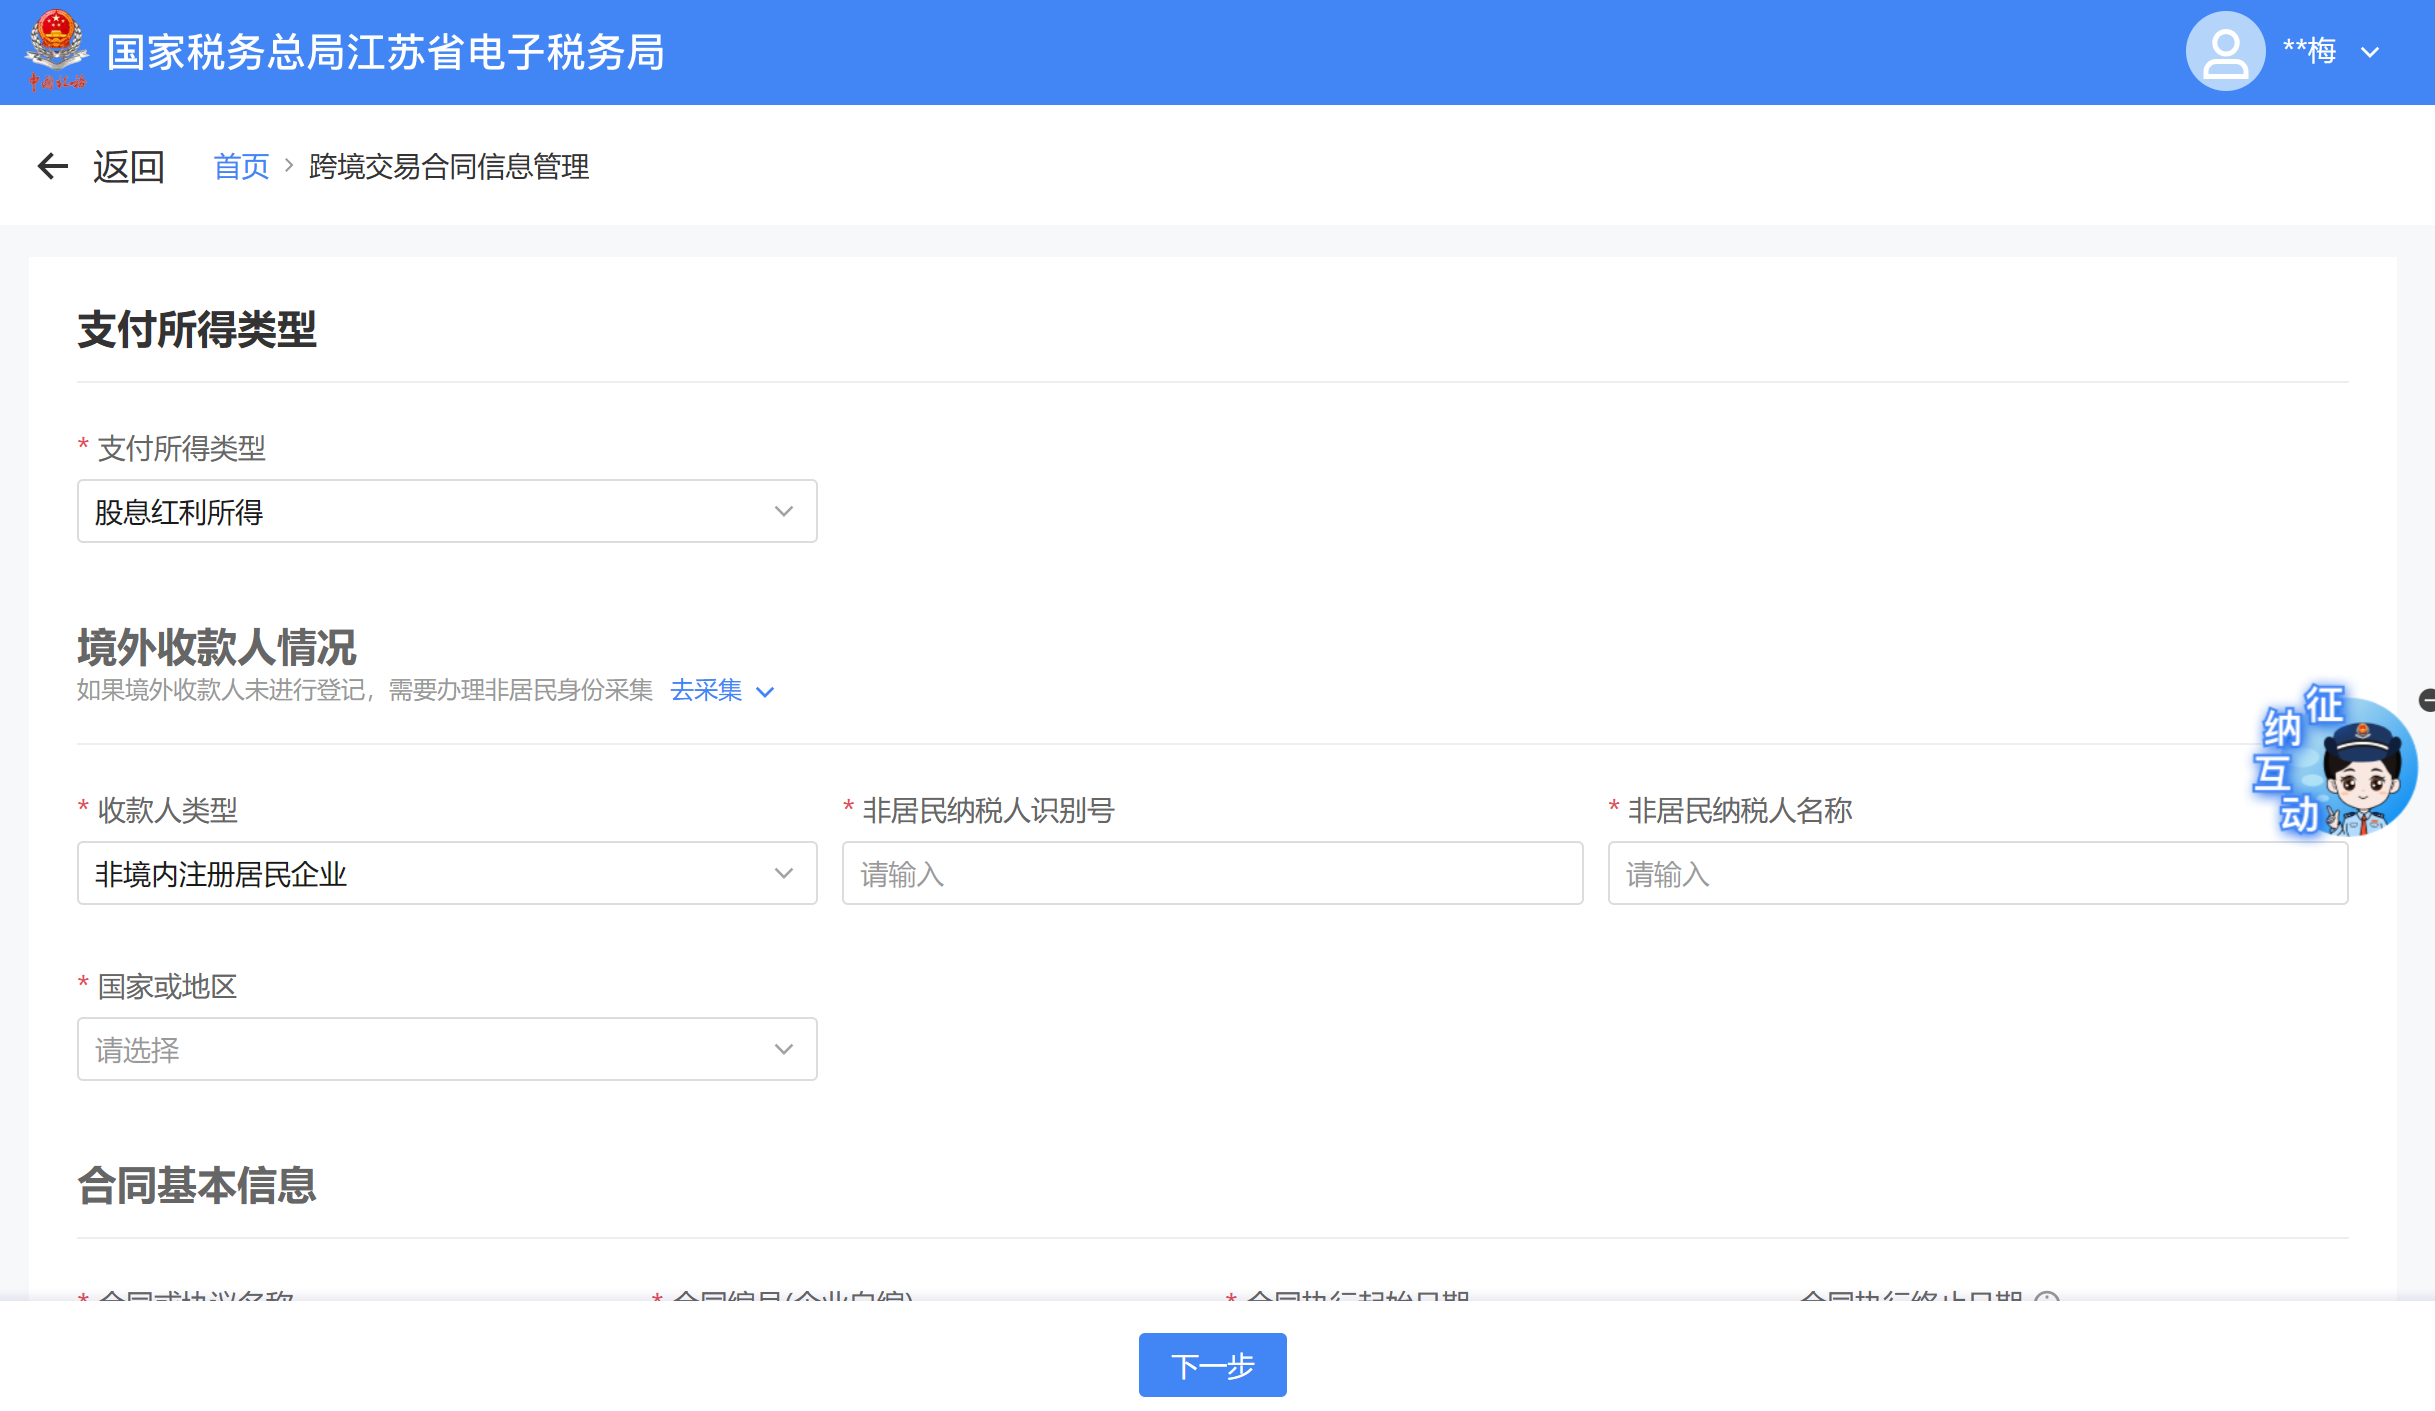Click the 国家税务总局江苏省电子税务局 title
Image resolution: width=2435 pixels, height=1411 pixels.
[385, 52]
